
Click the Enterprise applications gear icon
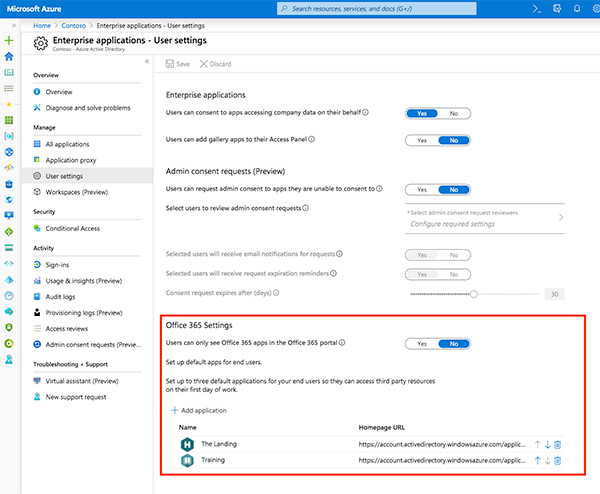tap(41, 43)
